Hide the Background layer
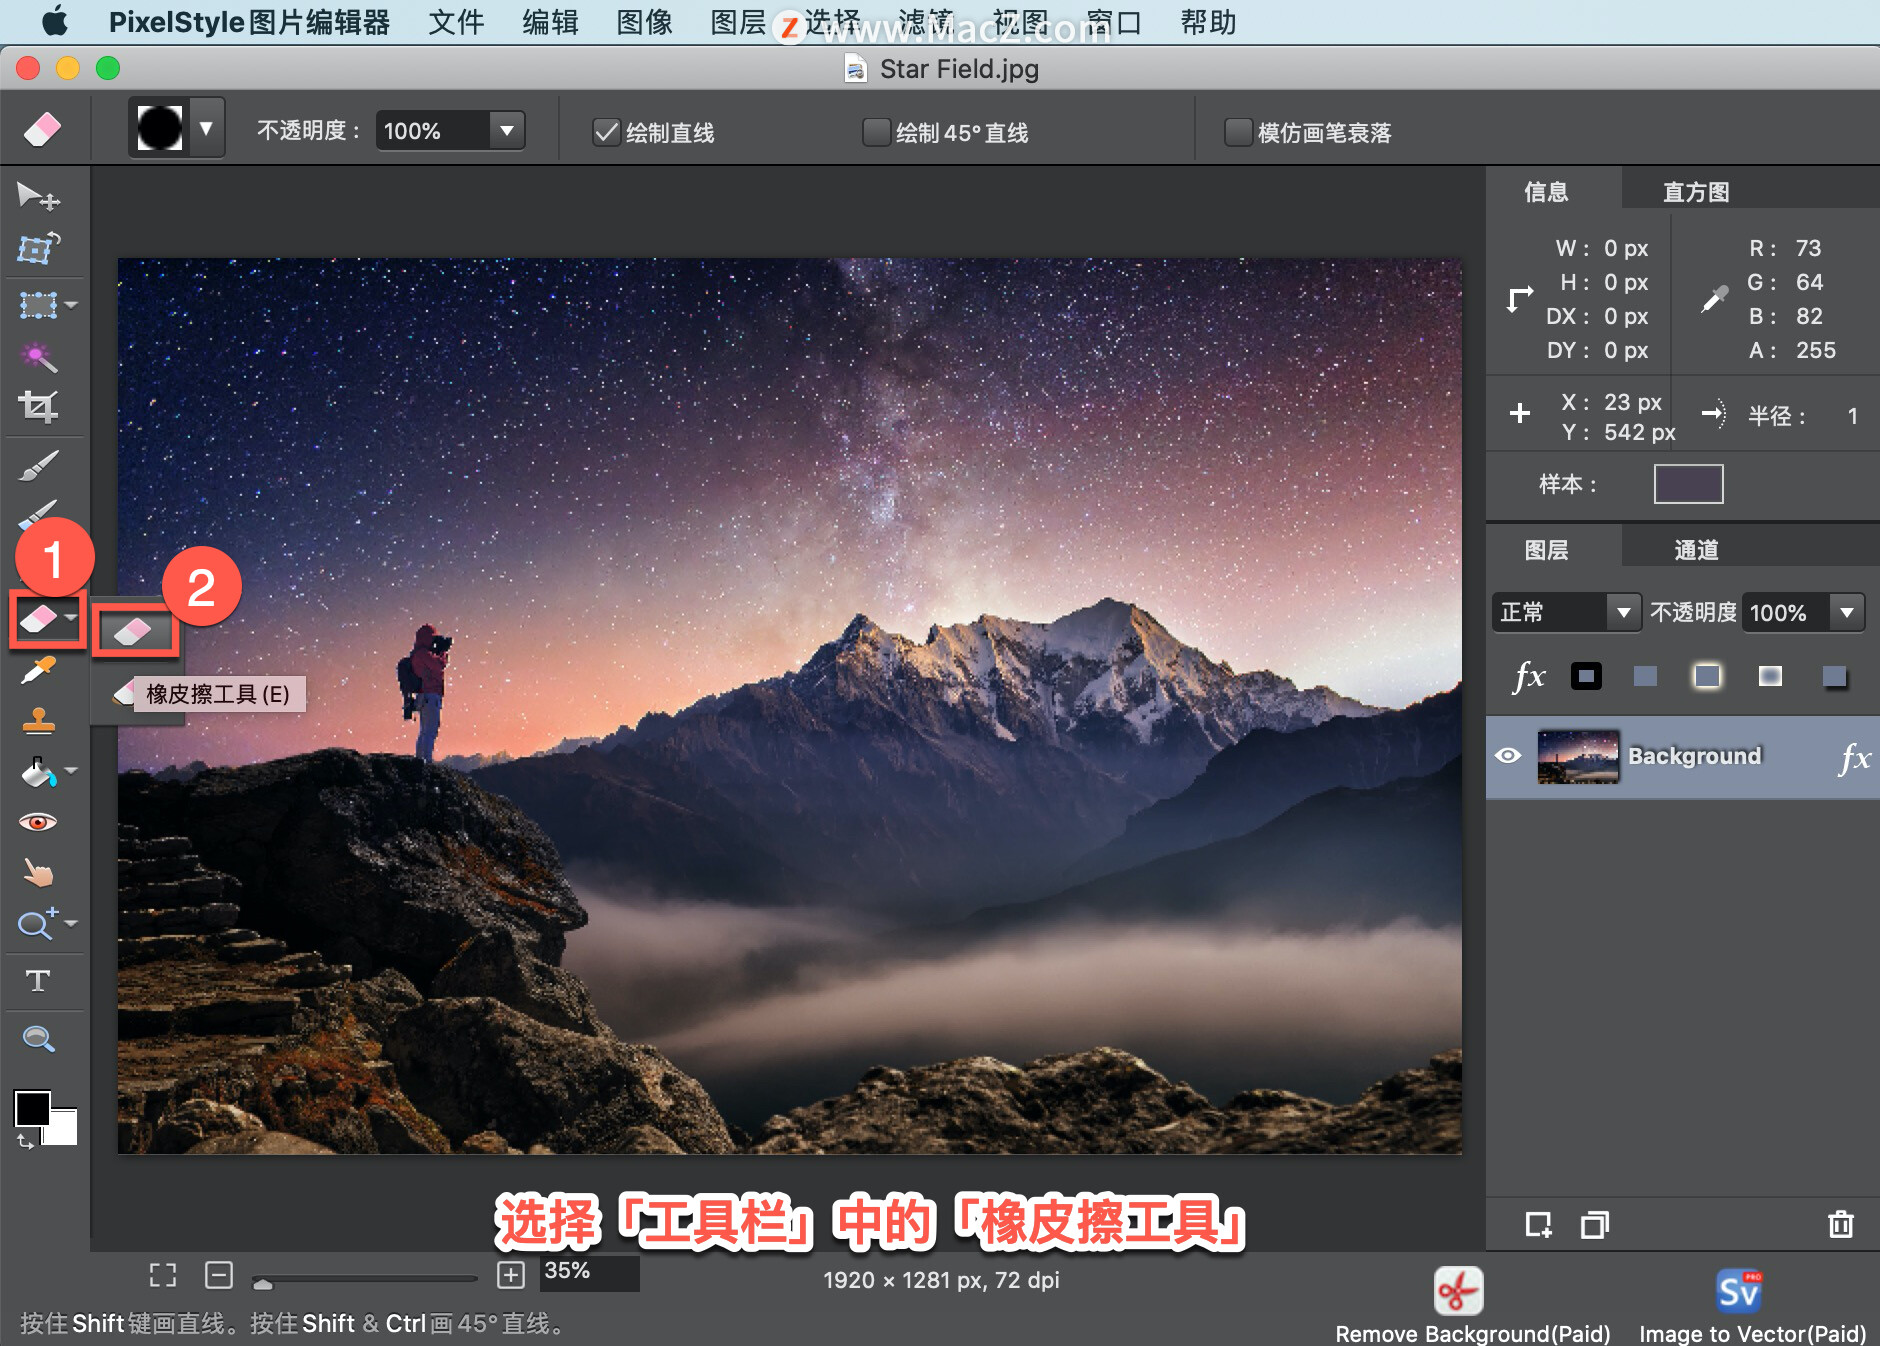The width and height of the screenshot is (1880, 1346). (1508, 756)
